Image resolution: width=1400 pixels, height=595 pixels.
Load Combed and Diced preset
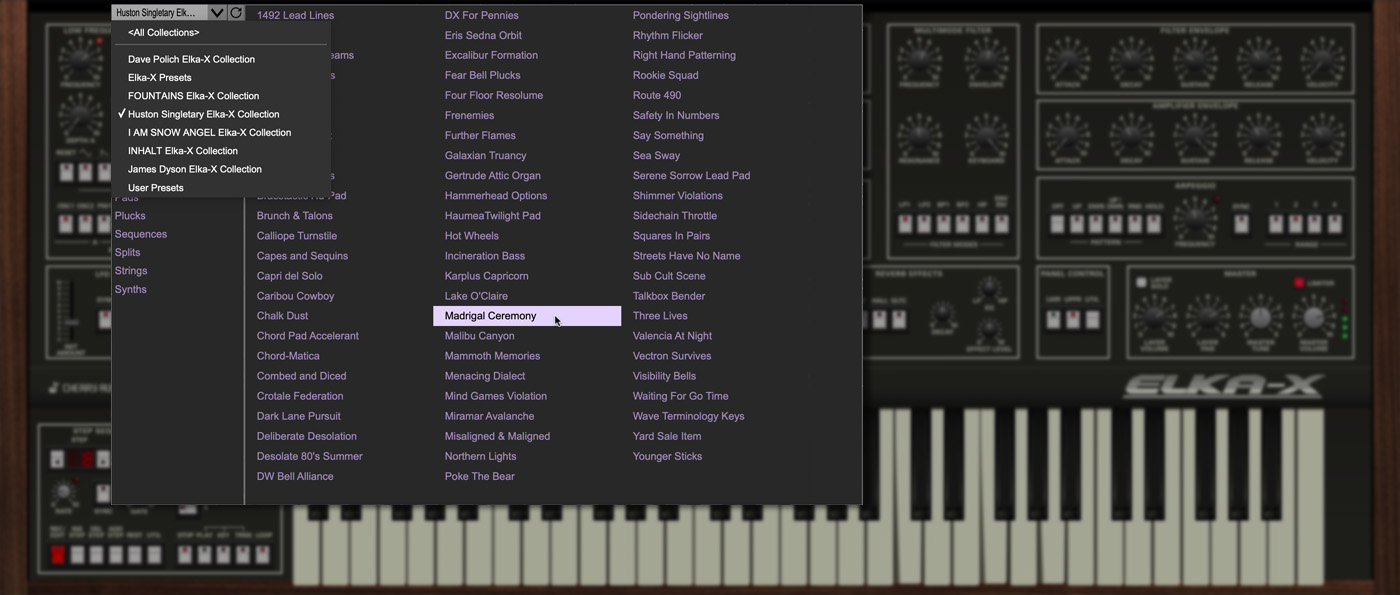click(x=301, y=376)
